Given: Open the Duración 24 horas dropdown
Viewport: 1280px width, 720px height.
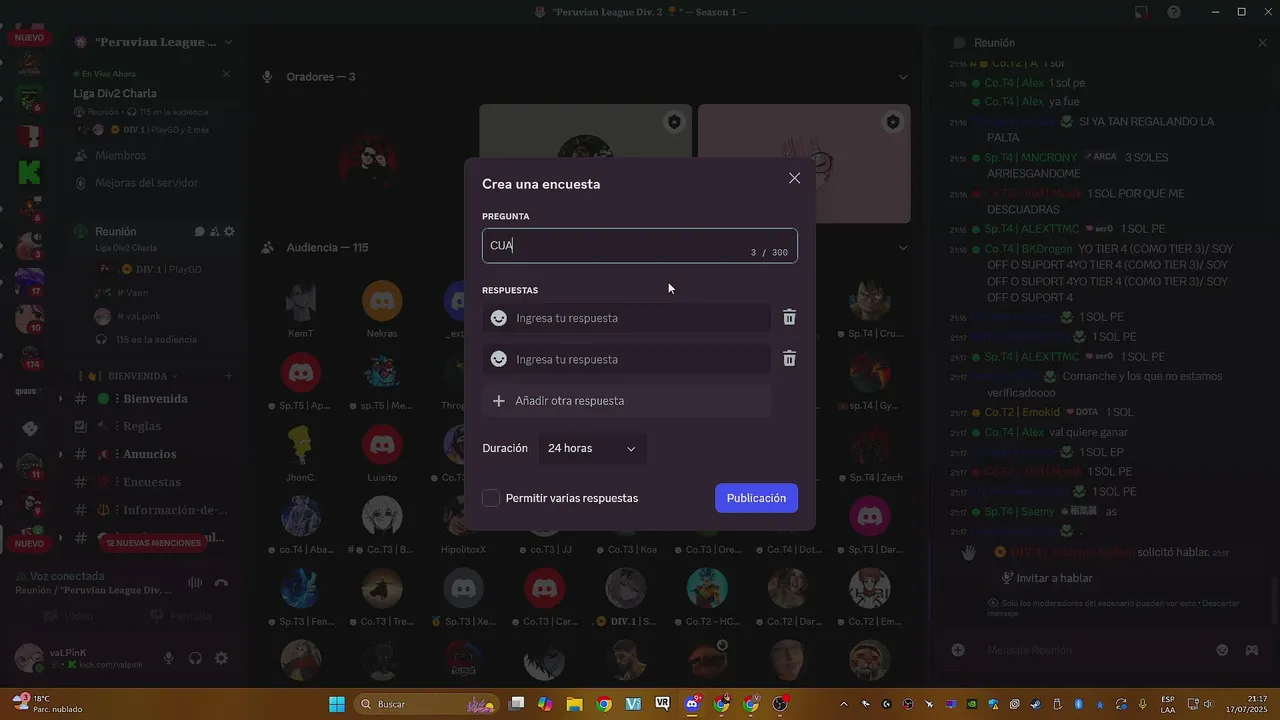Looking at the screenshot, I should point(592,448).
